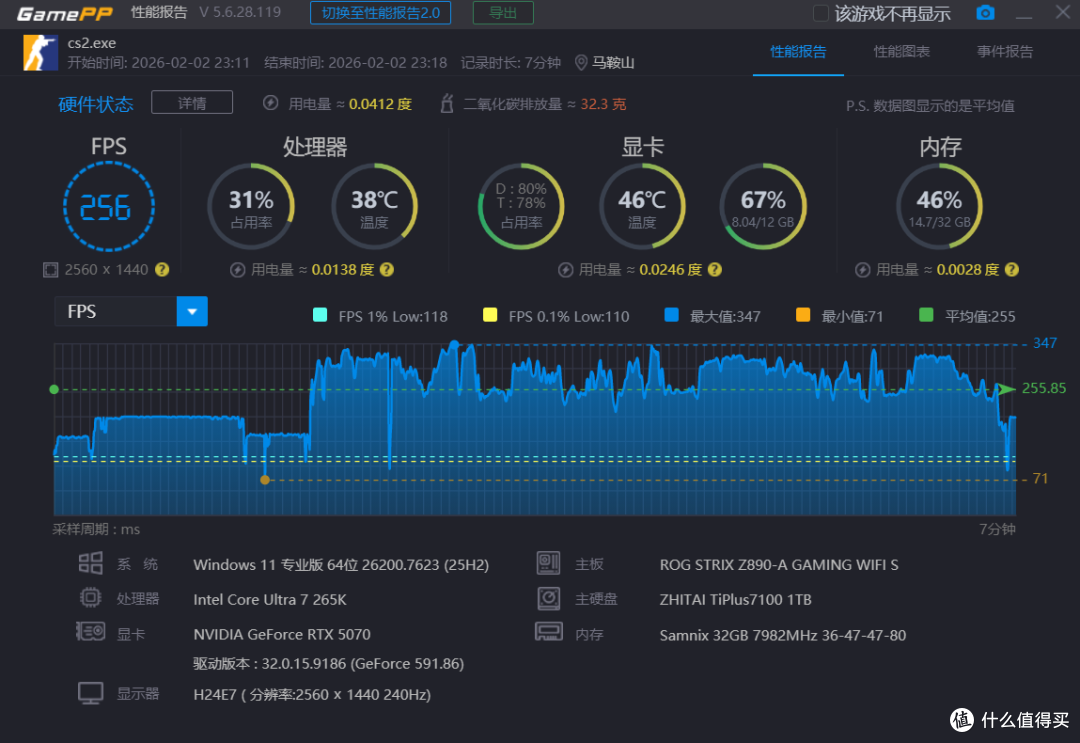1080x743 pixels.
Task: Switch to the 事件报告 tab
Action: tap(1004, 52)
